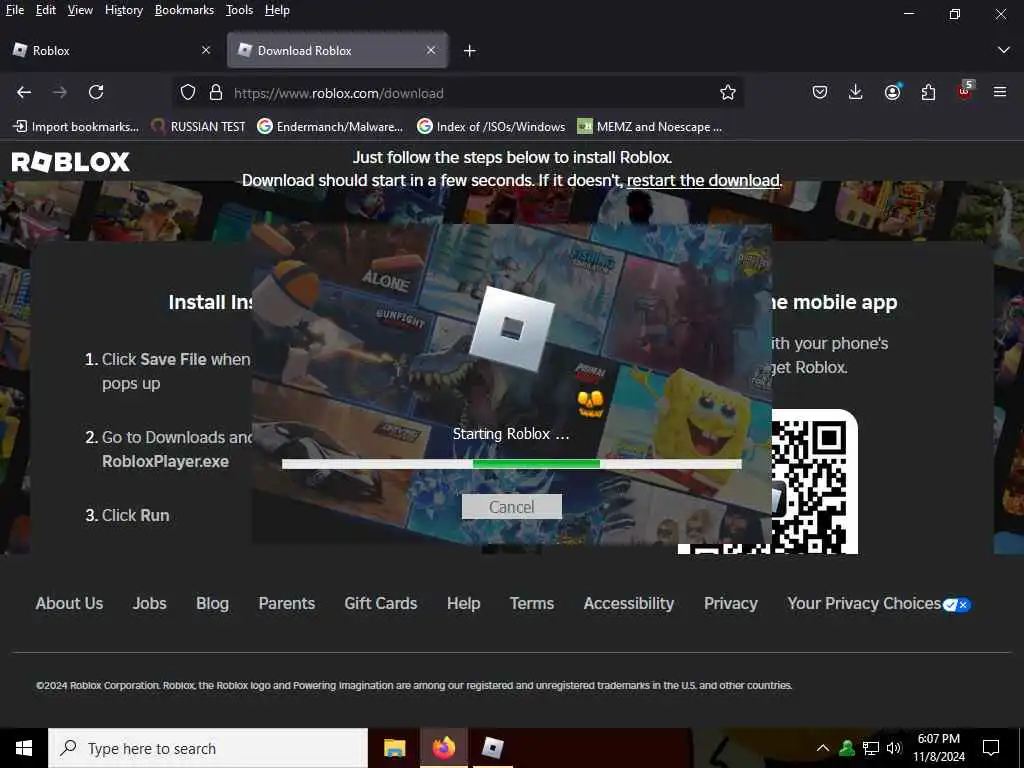Reload the Download Roblox page
1024x768 pixels.
(x=96, y=92)
